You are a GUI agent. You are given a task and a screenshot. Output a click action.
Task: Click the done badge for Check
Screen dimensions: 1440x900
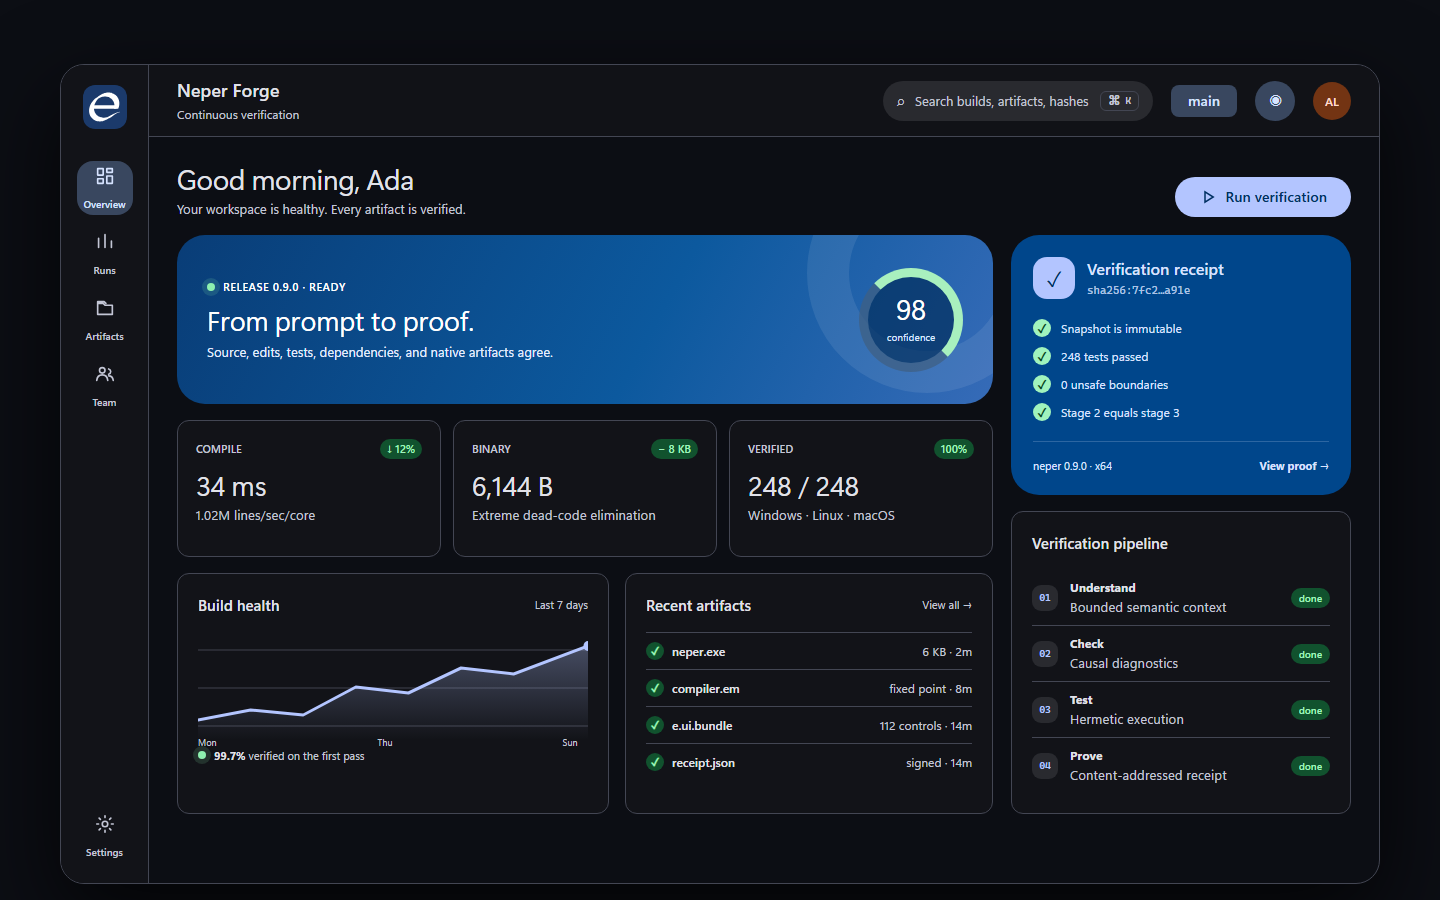pos(1310,654)
